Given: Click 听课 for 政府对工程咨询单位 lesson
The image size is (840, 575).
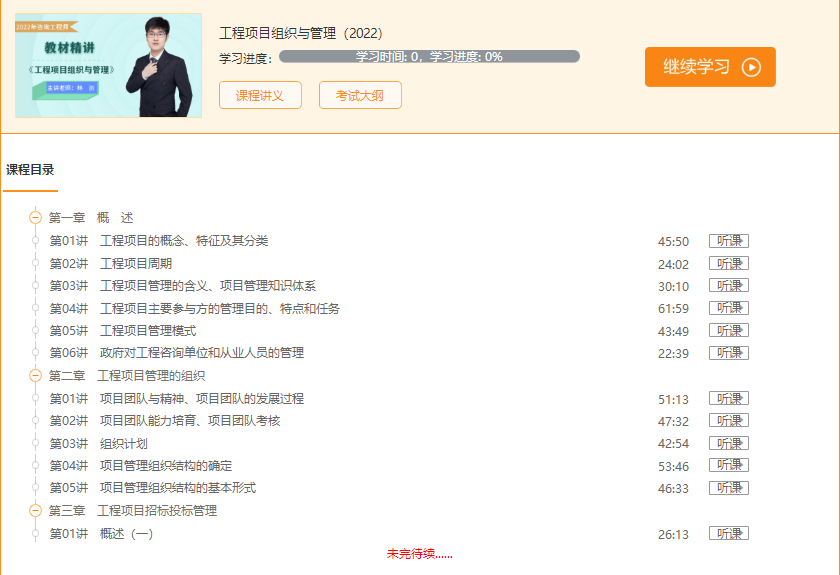Looking at the screenshot, I should 728,353.
